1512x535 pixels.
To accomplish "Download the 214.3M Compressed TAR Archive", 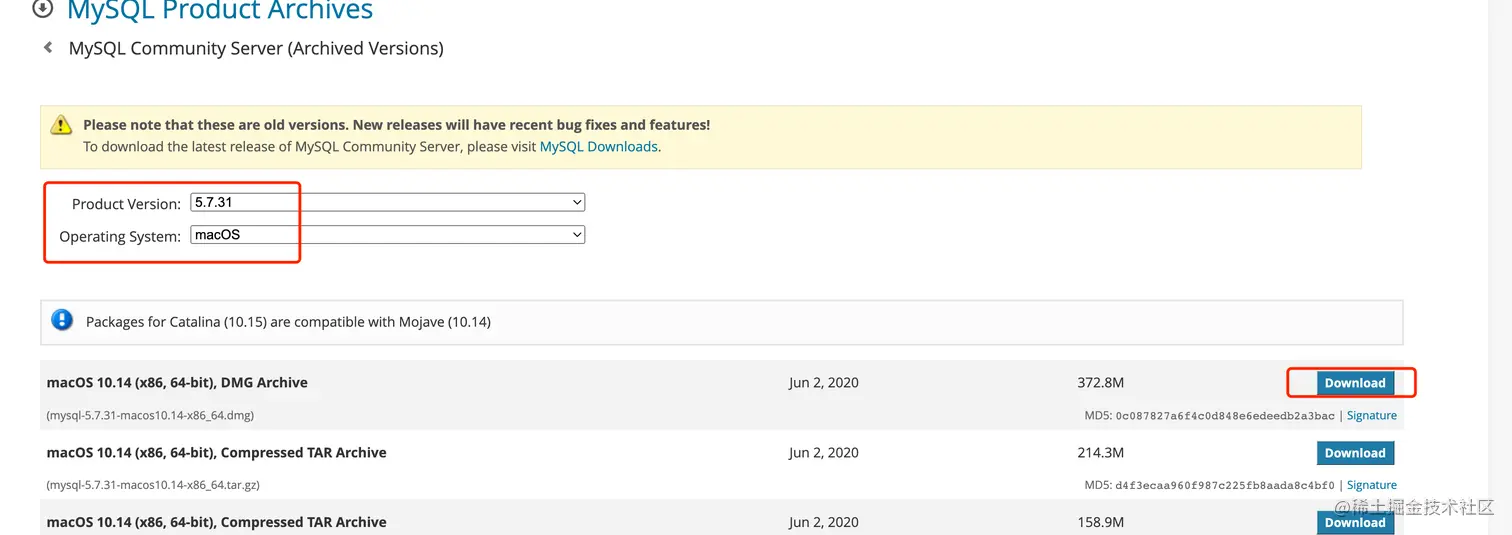I will pyautogui.click(x=1354, y=453).
